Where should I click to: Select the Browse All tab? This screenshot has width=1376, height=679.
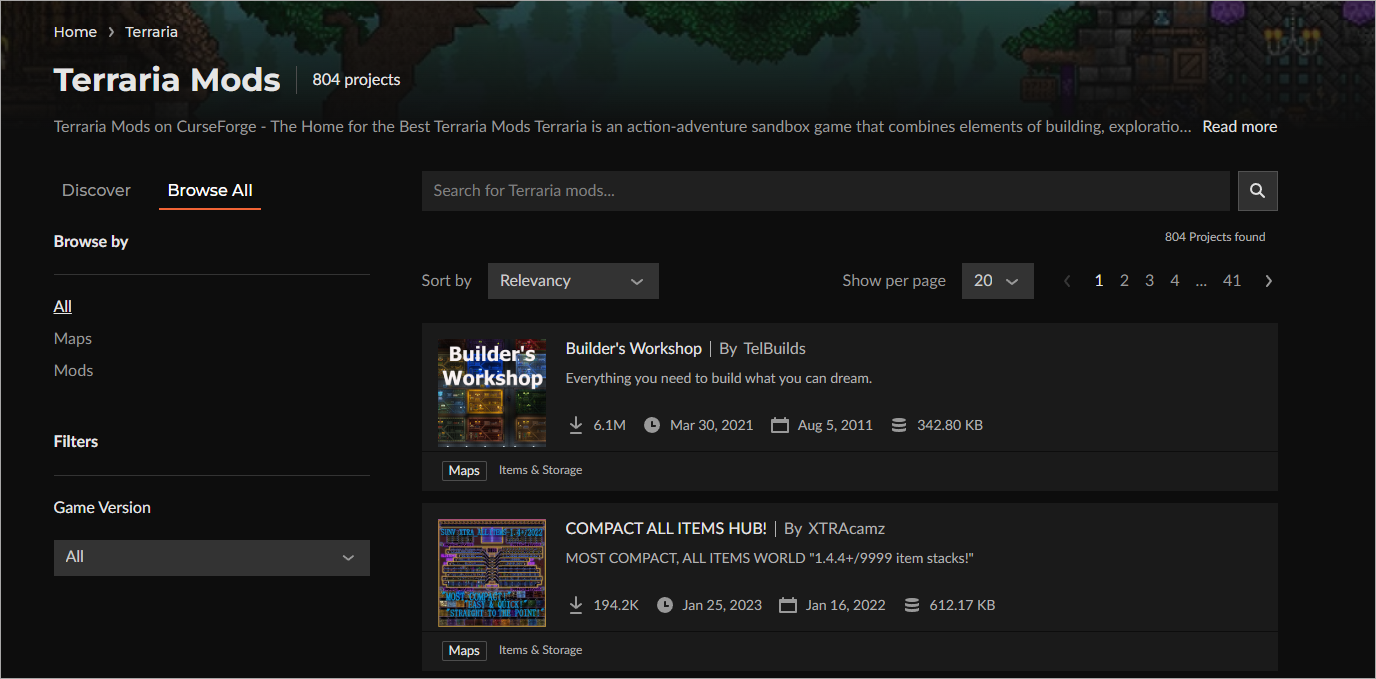[x=210, y=190]
